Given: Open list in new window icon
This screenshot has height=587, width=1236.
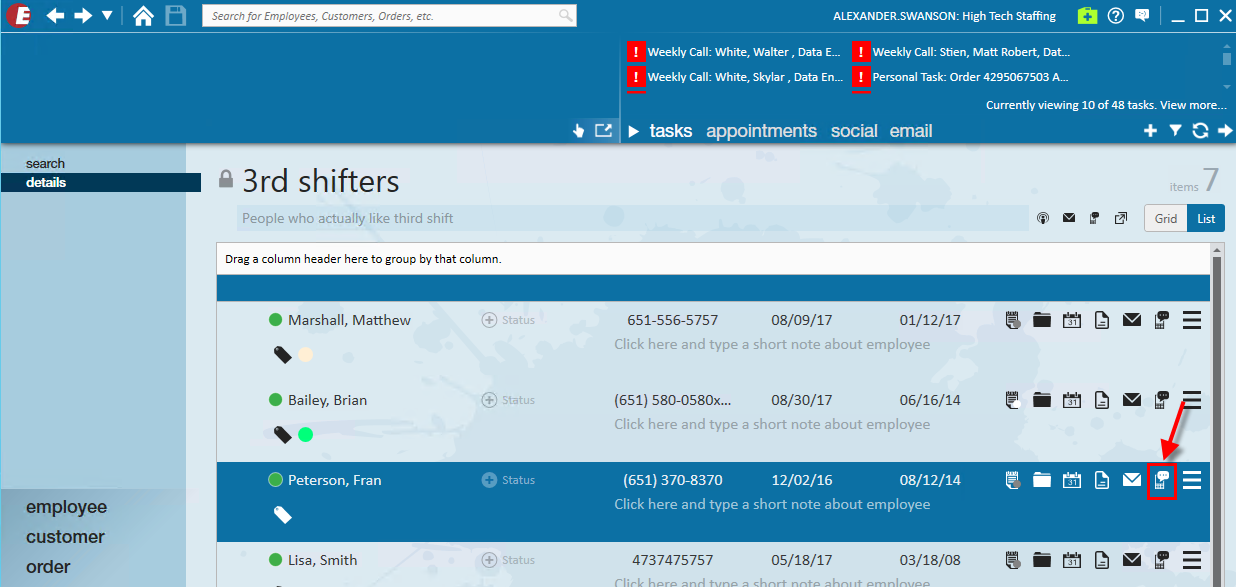Looking at the screenshot, I should point(1121,218).
